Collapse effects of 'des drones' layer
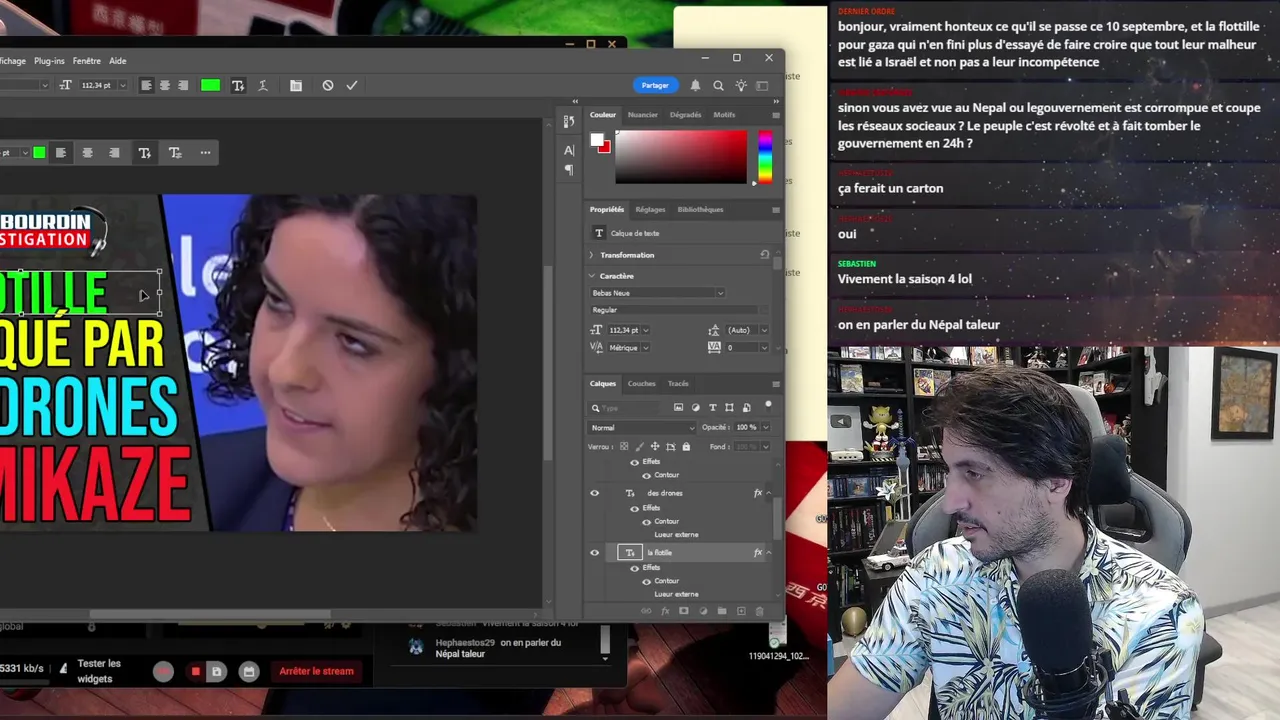The height and width of the screenshot is (720, 1280). [769, 493]
